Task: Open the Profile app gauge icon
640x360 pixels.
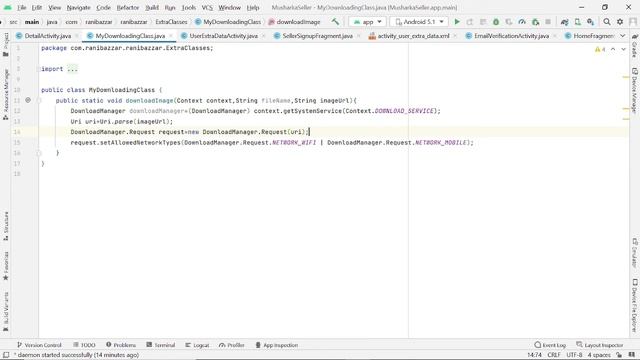Action: (522, 22)
